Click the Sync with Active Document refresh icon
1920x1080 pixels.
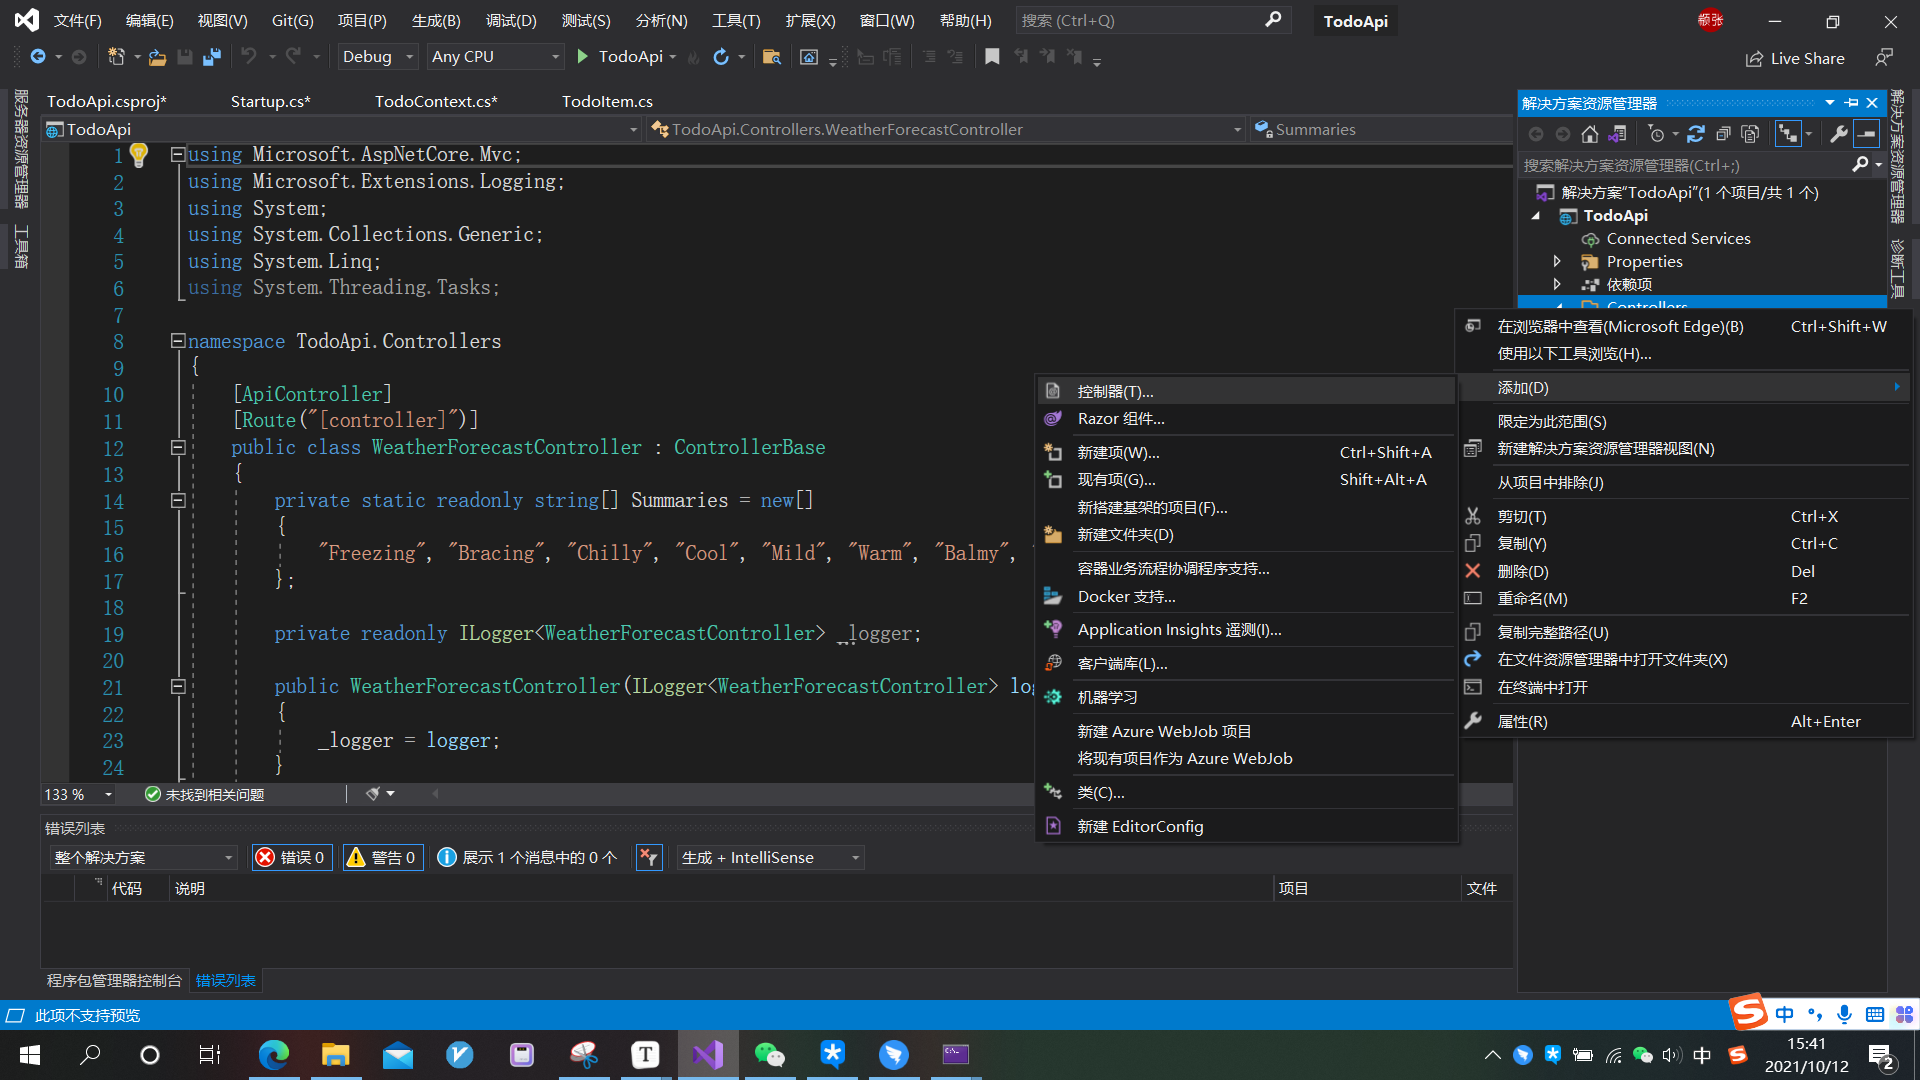coord(1696,134)
